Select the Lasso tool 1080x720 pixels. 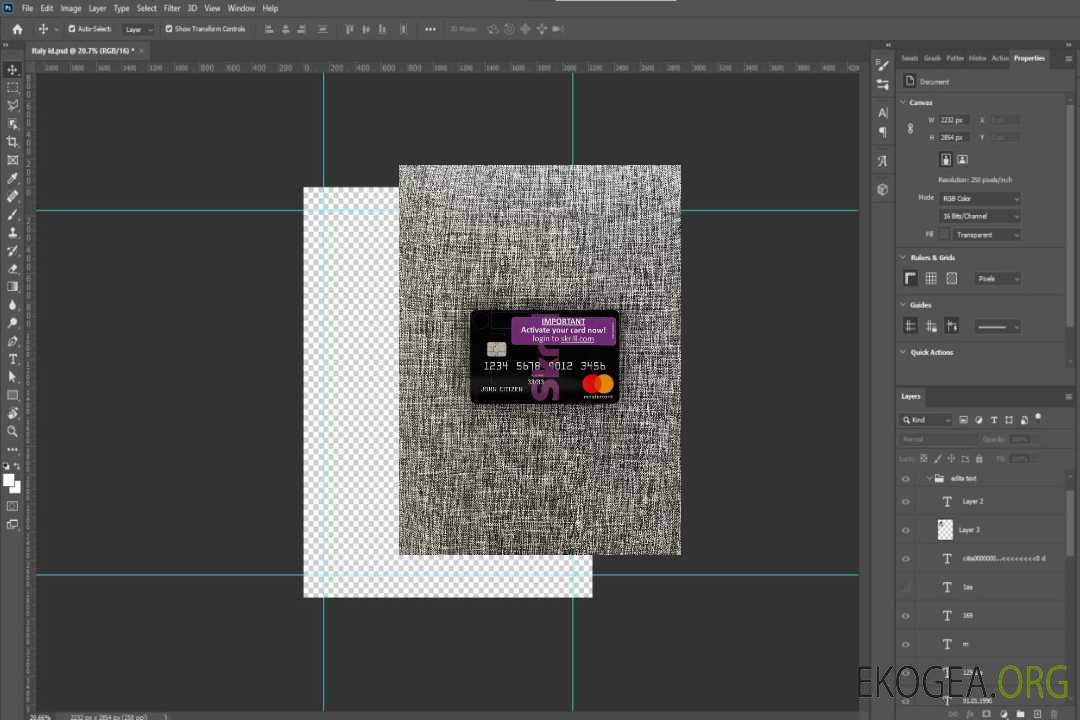[x=12, y=105]
